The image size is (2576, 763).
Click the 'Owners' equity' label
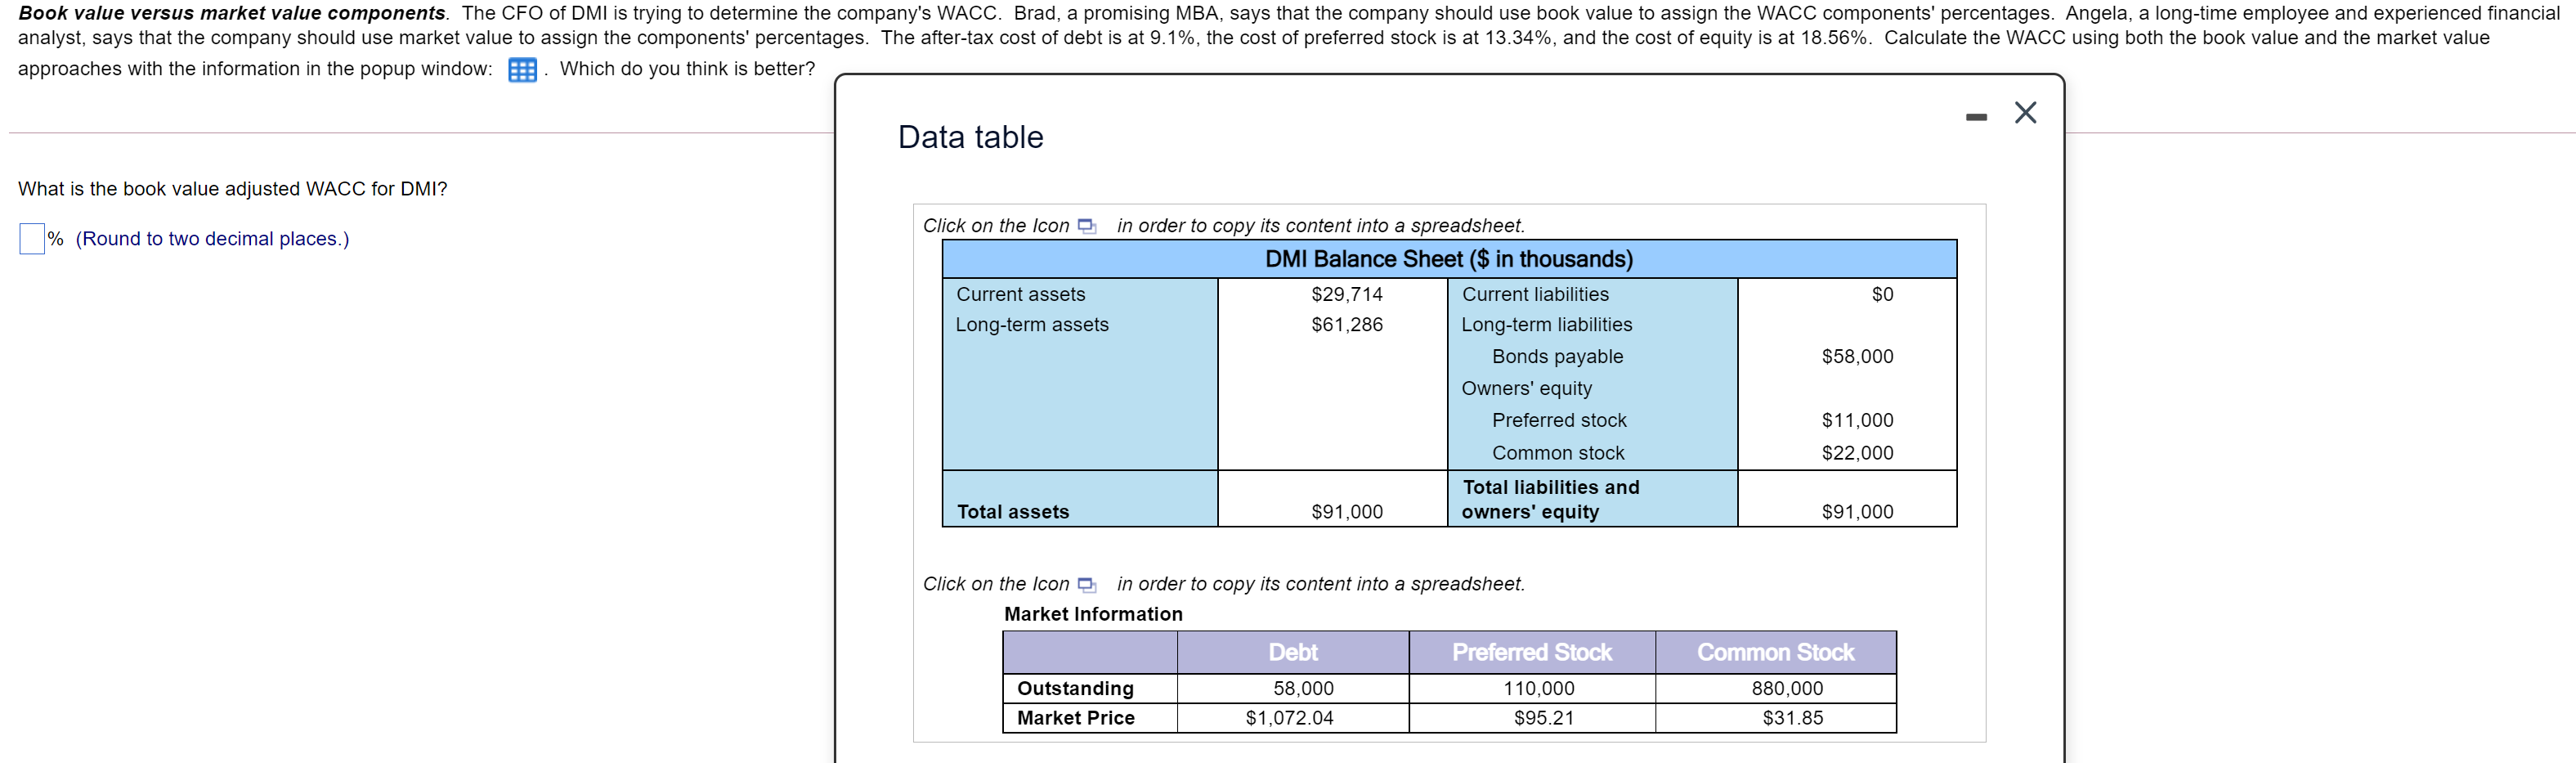pyautogui.click(x=1526, y=389)
